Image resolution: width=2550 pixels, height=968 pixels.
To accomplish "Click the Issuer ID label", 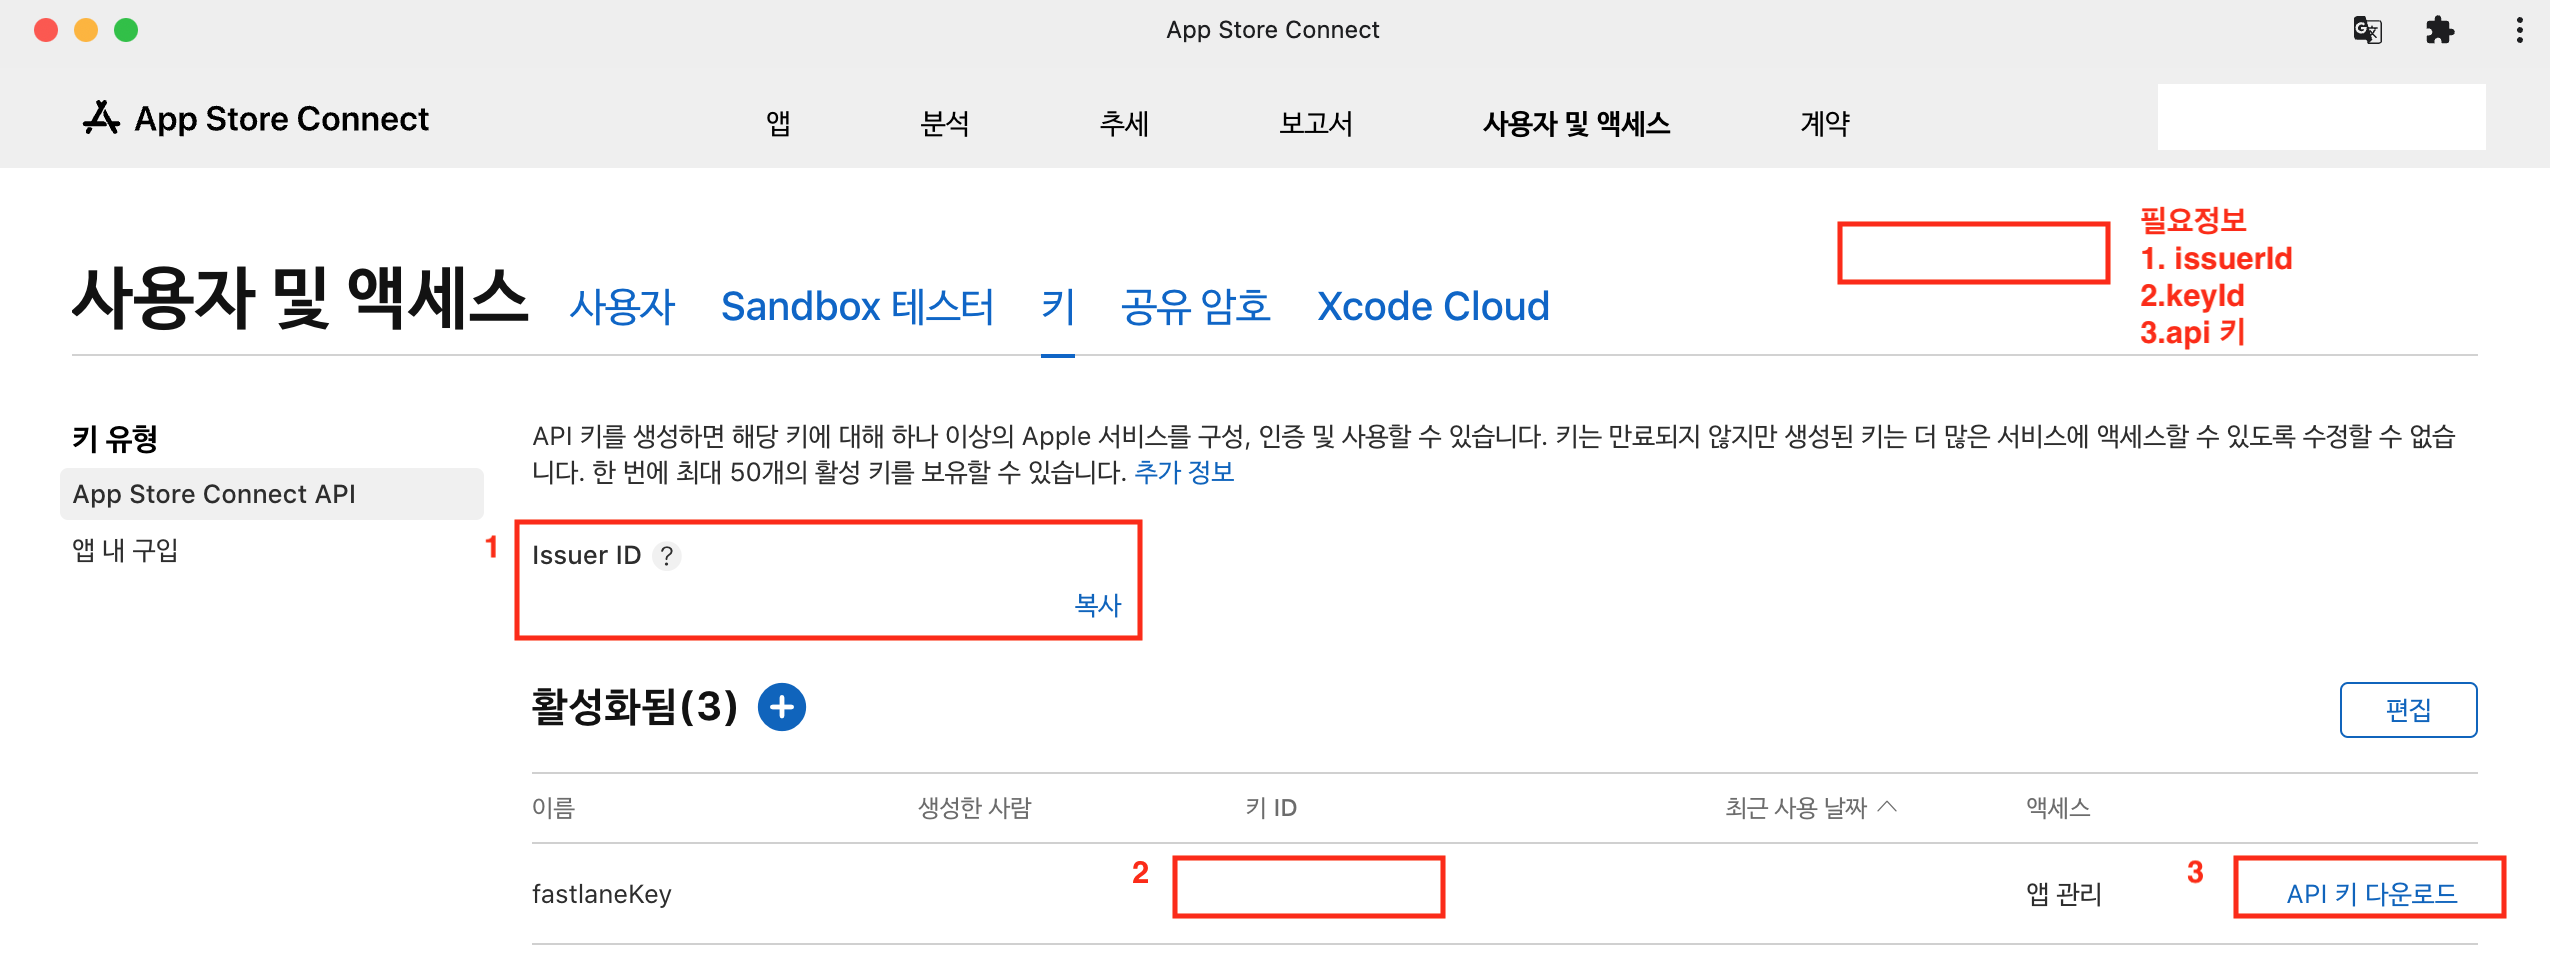I will [x=586, y=555].
